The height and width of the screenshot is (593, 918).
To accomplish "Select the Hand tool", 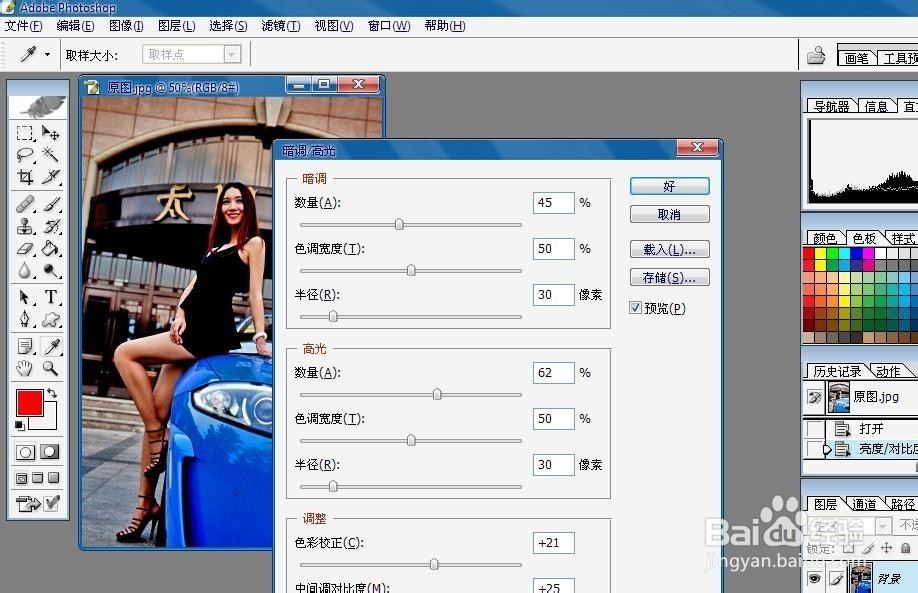I will click(23, 368).
